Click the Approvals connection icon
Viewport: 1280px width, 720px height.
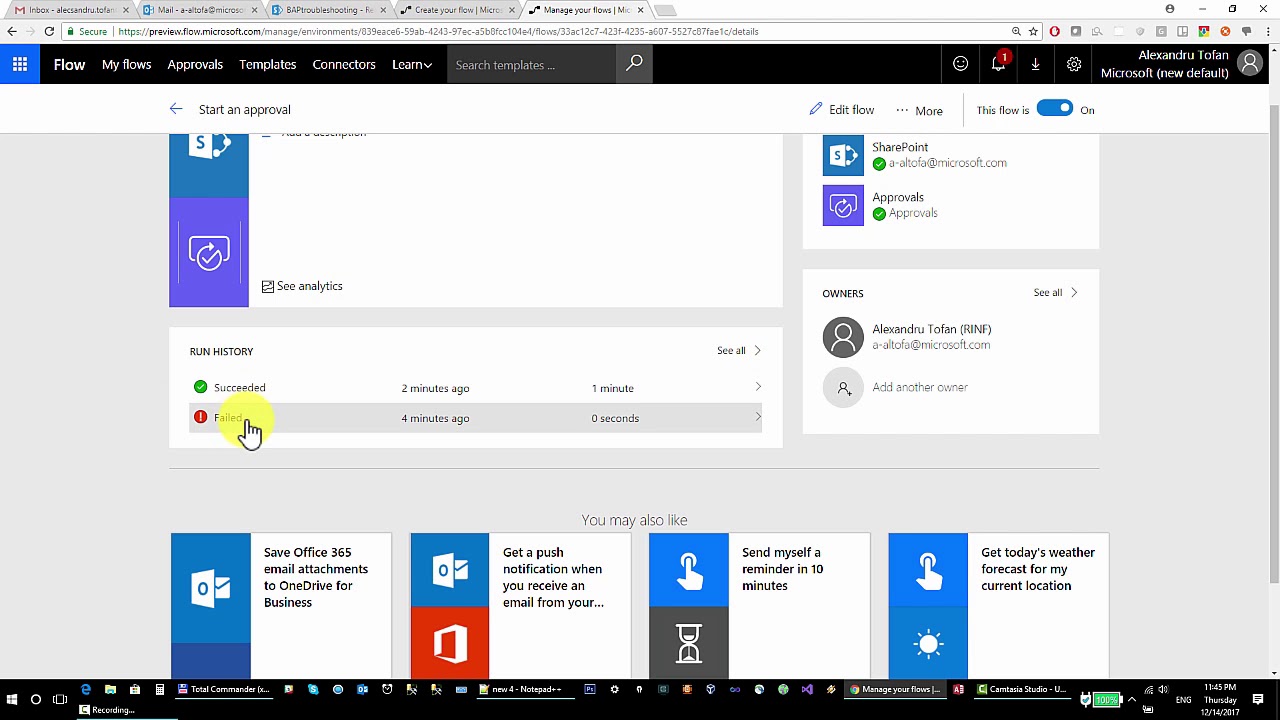coord(843,205)
